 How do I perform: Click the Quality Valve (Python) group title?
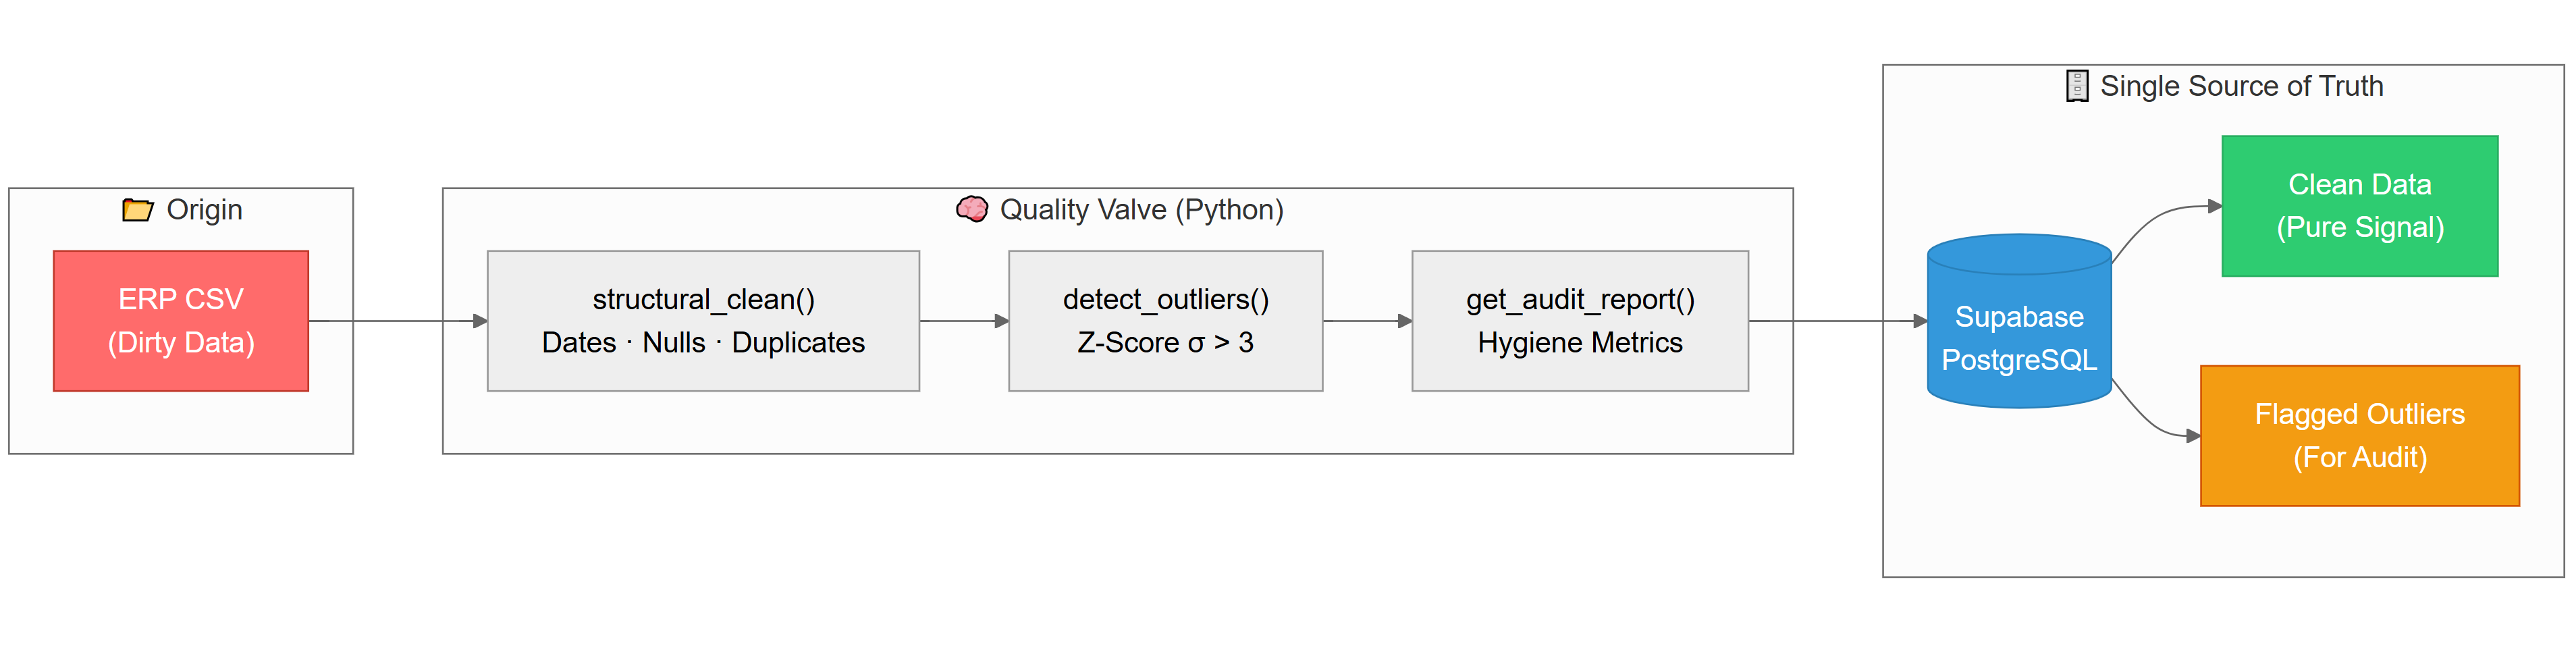[1141, 210]
